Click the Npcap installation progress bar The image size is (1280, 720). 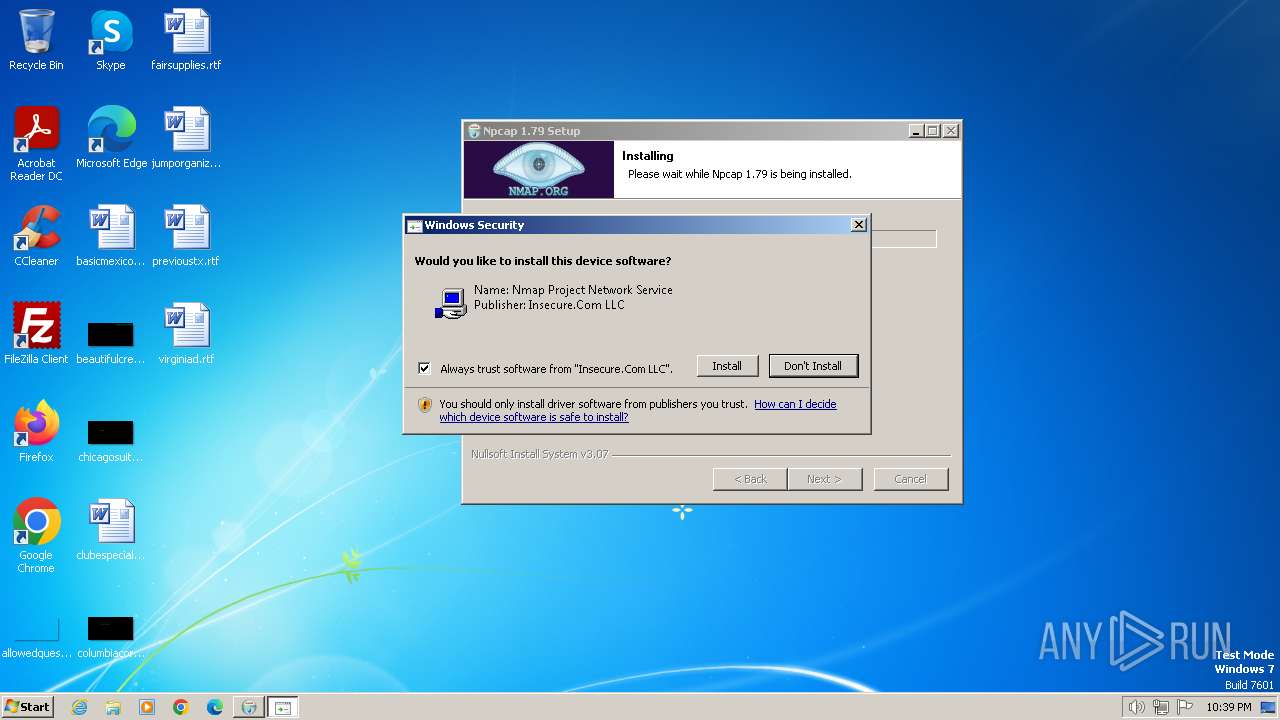point(904,239)
